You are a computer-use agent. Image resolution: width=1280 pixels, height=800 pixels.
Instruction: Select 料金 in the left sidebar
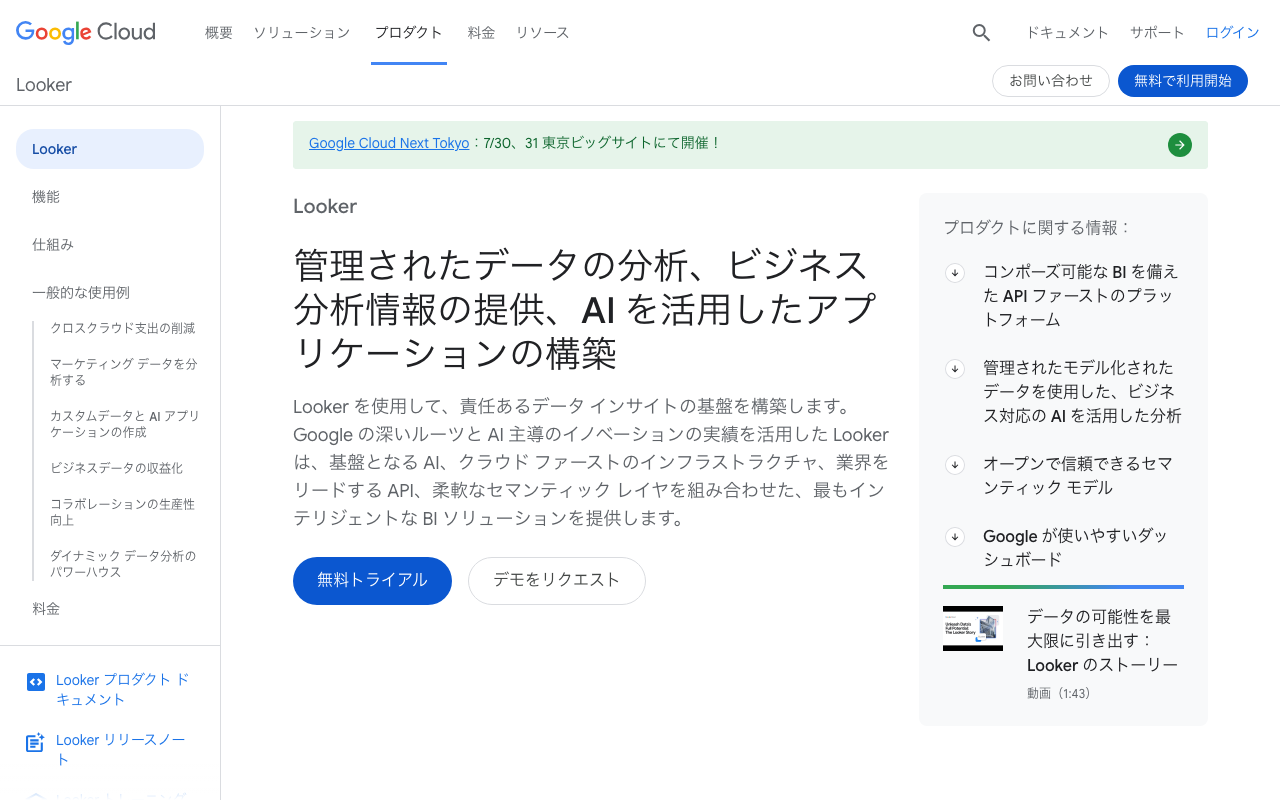click(46, 608)
